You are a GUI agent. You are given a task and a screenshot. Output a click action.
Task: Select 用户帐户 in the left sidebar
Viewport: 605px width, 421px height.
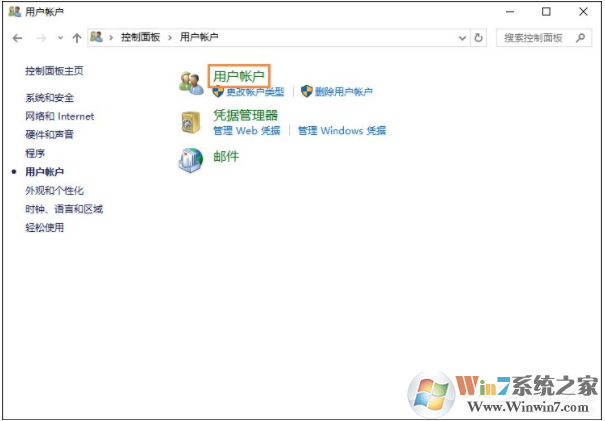point(44,172)
